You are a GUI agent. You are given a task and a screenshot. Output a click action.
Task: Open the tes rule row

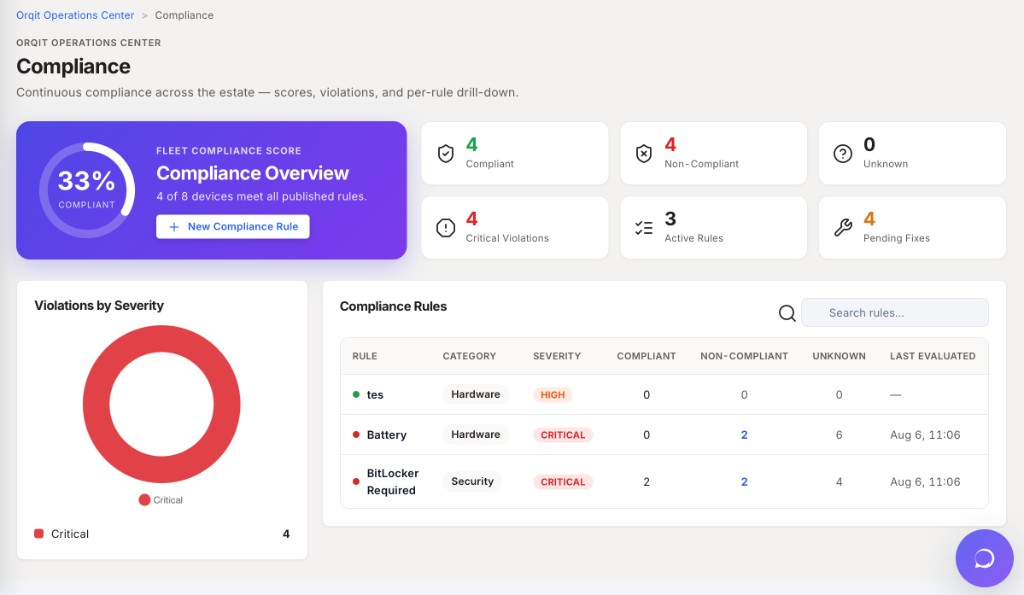[x=664, y=394]
